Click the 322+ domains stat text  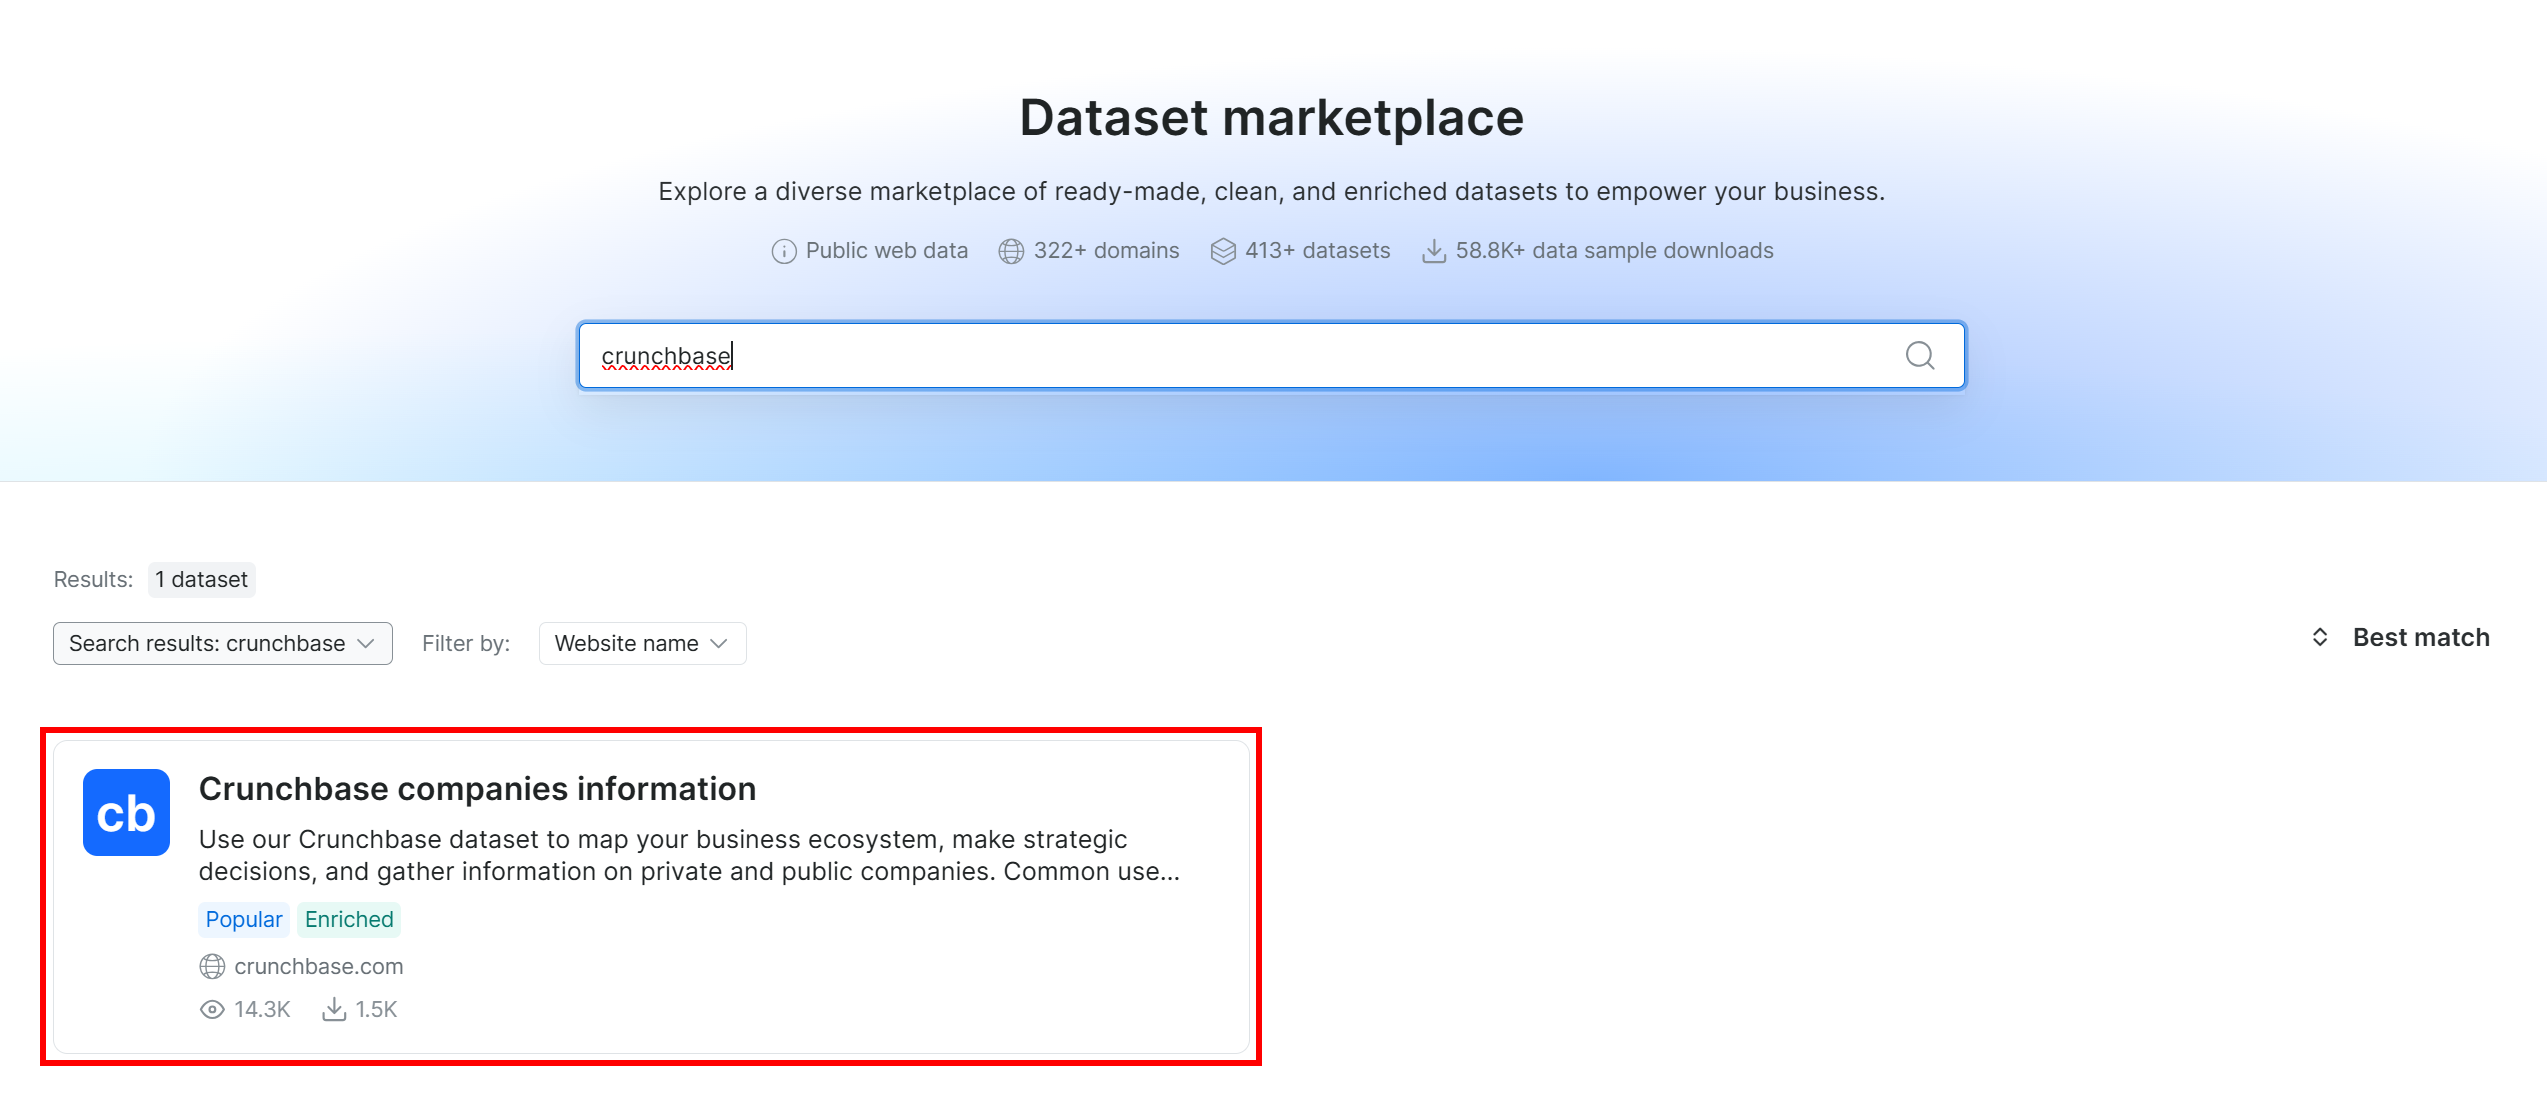(x=1106, y=251)
